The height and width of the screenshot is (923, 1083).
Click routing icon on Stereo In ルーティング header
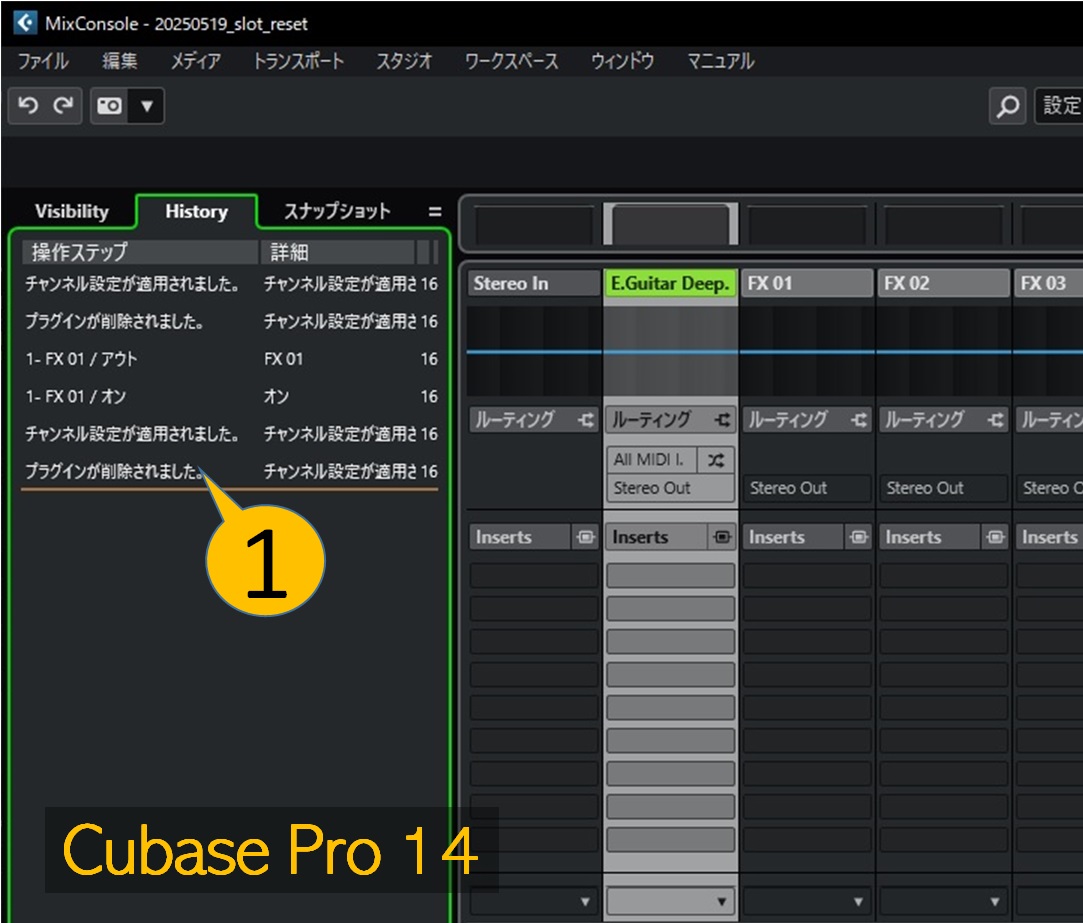click(x=586, y=419)
